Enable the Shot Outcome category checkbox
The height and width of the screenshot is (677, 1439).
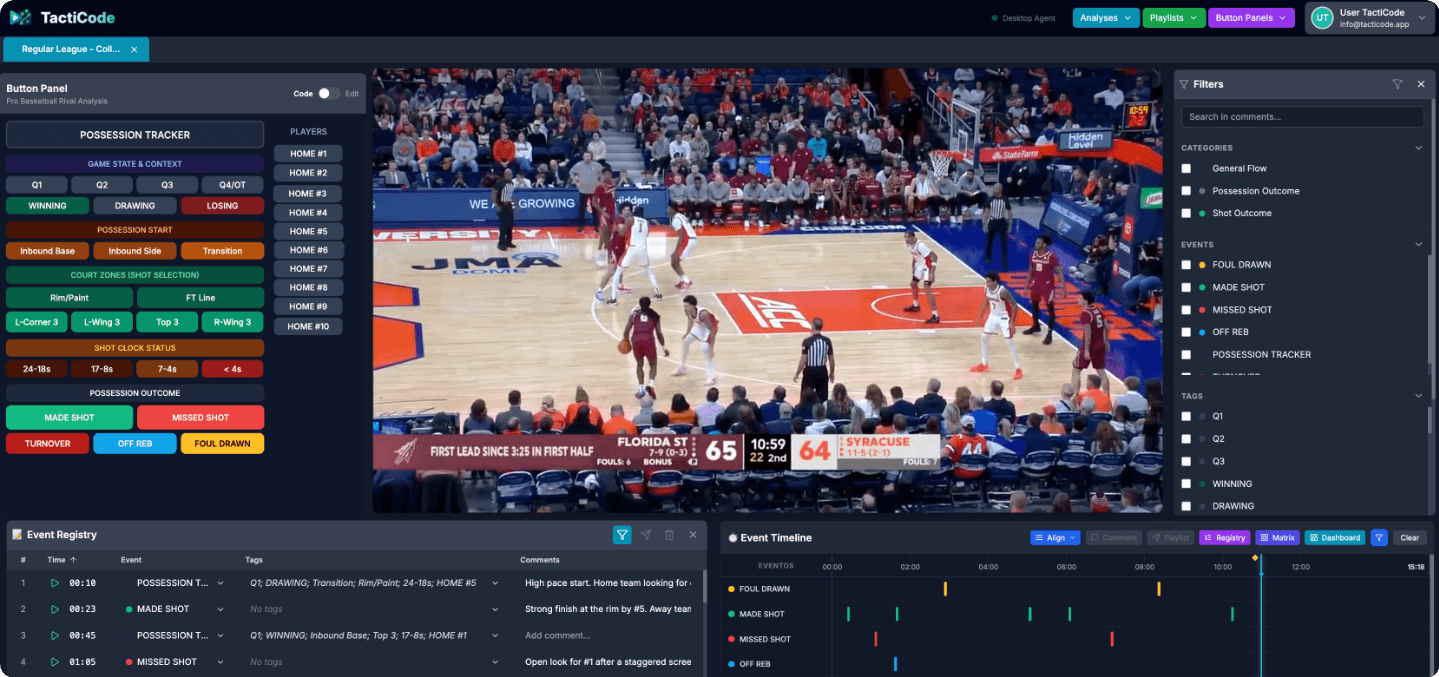[x=1186, y=213]
